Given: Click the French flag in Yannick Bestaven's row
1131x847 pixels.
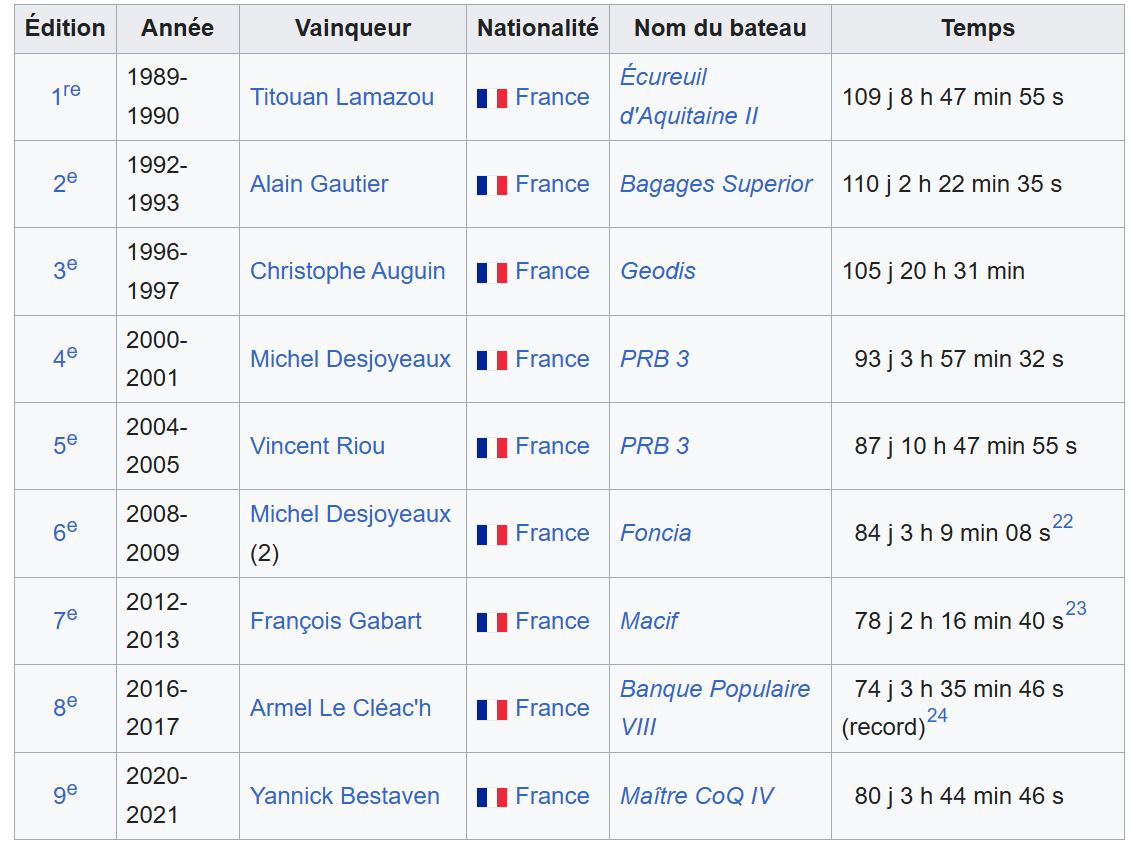Looking at the screenshot, I should click(x=492, y=797).
